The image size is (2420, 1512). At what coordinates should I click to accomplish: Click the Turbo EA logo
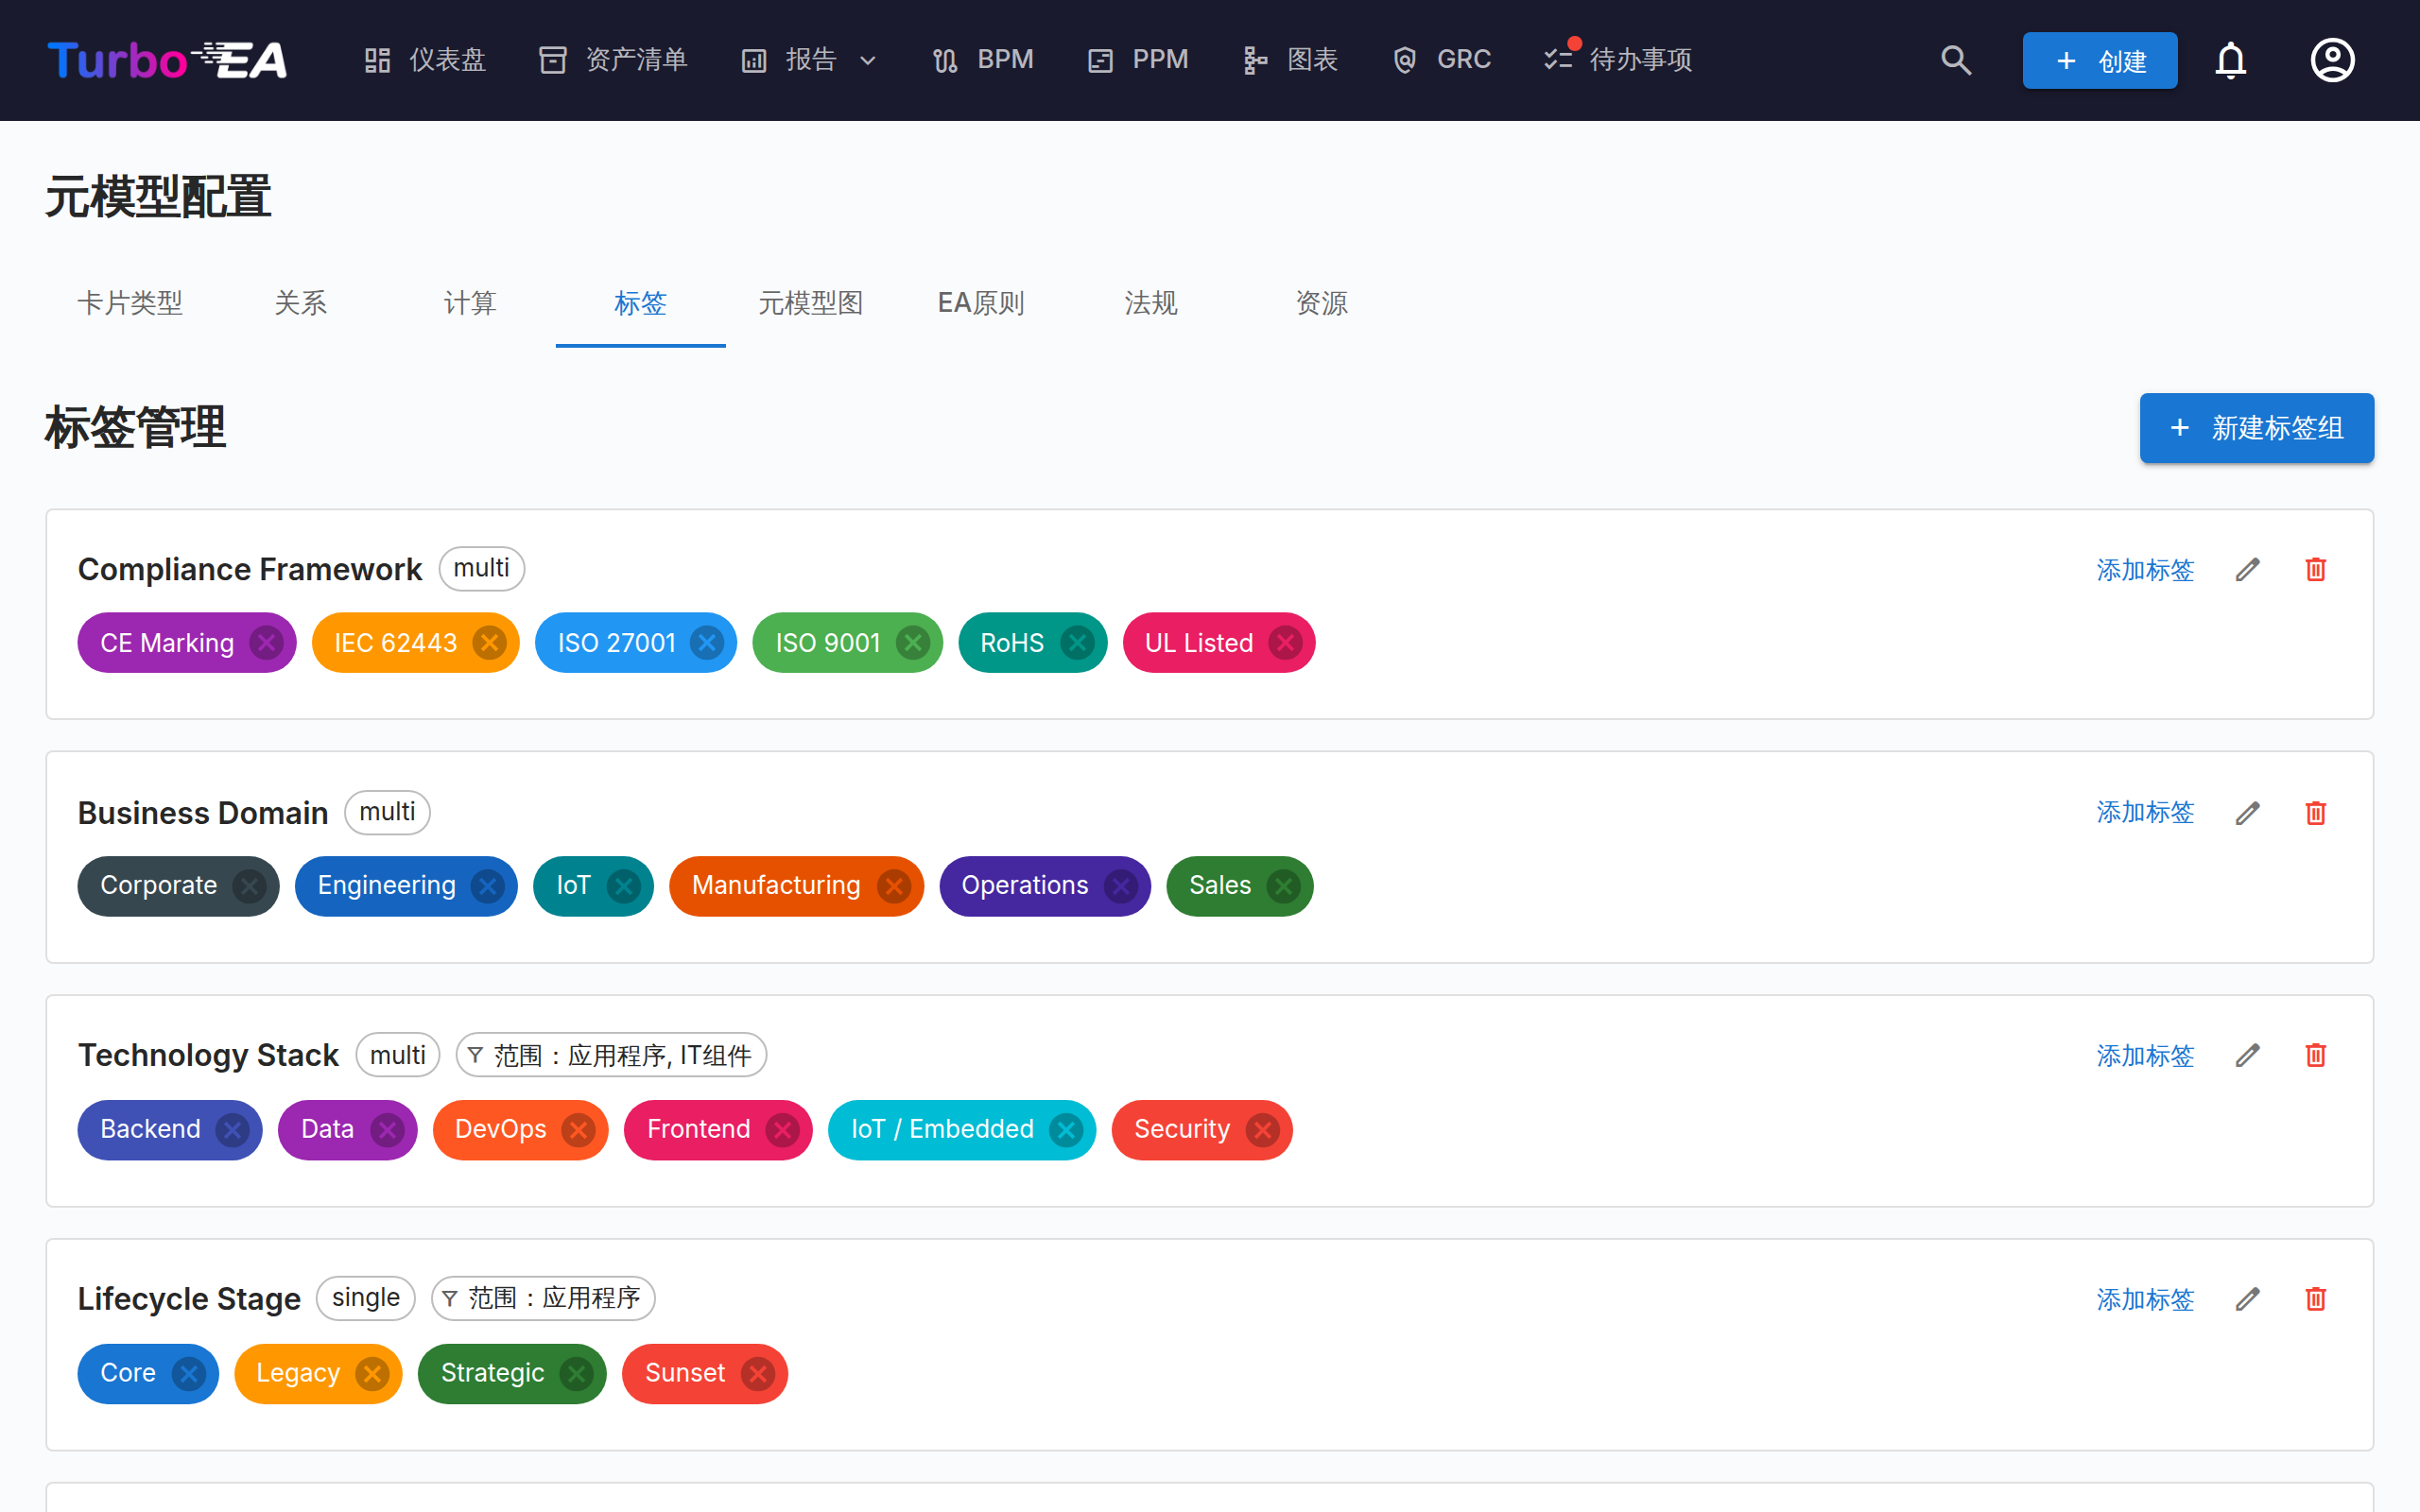point(168,60)
